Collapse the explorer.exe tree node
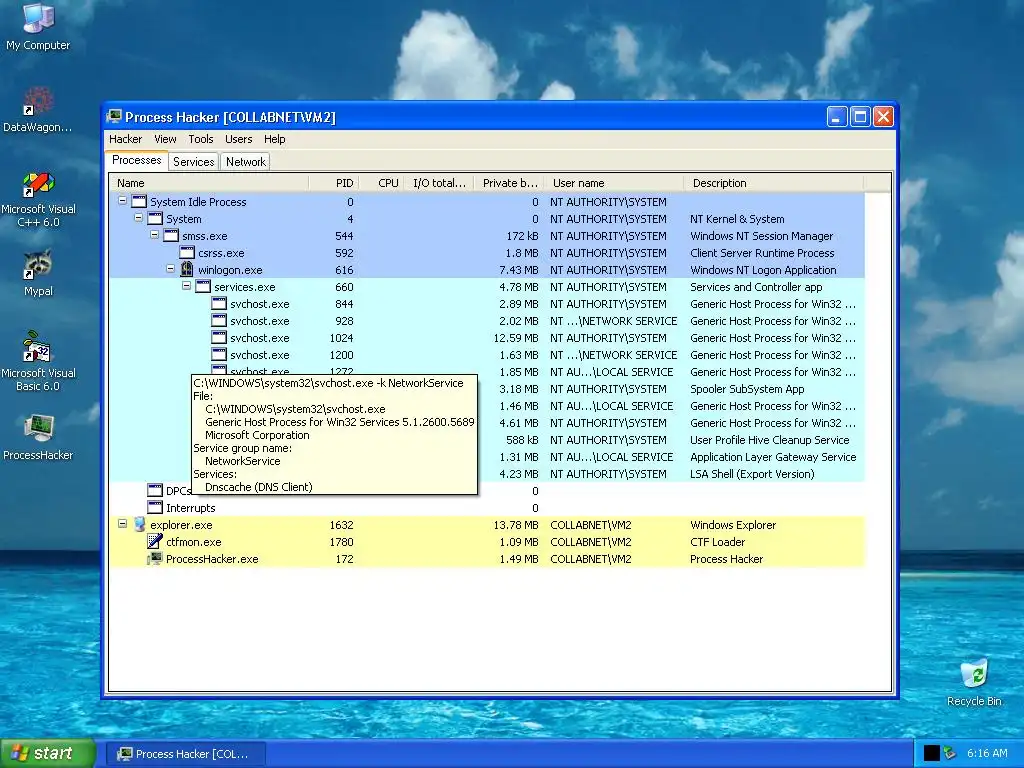The height and width of the screenshot is (768, 1024). click(123, 524)
